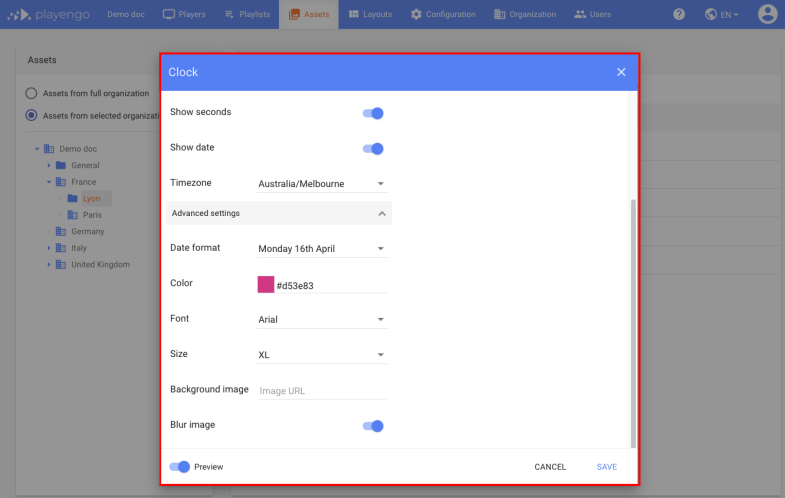Click the playengo logo

coord(49,15)
